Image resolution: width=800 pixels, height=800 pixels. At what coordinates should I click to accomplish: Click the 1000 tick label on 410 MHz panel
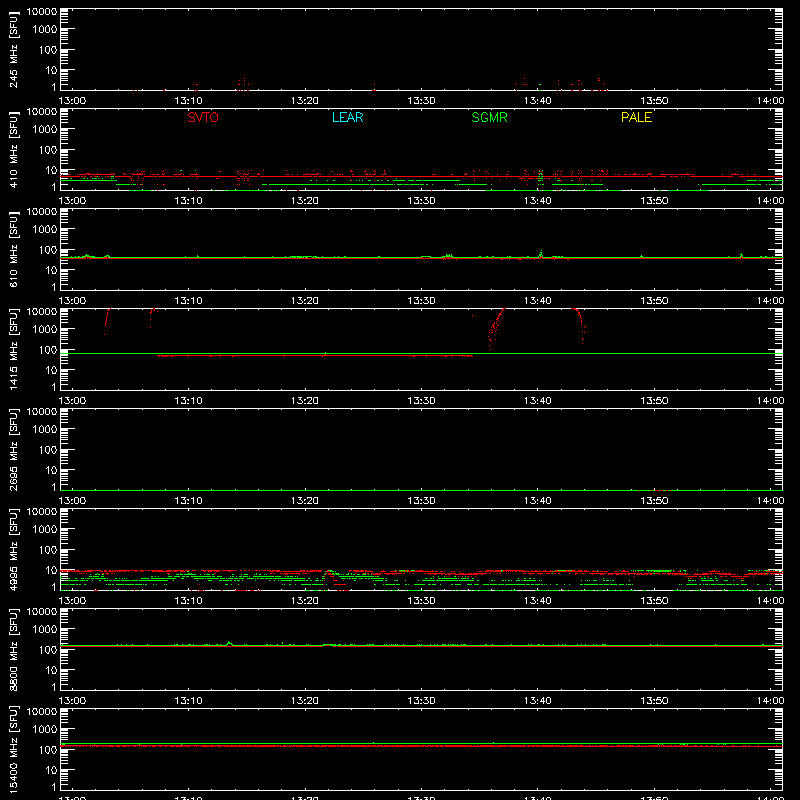(45, 130)
